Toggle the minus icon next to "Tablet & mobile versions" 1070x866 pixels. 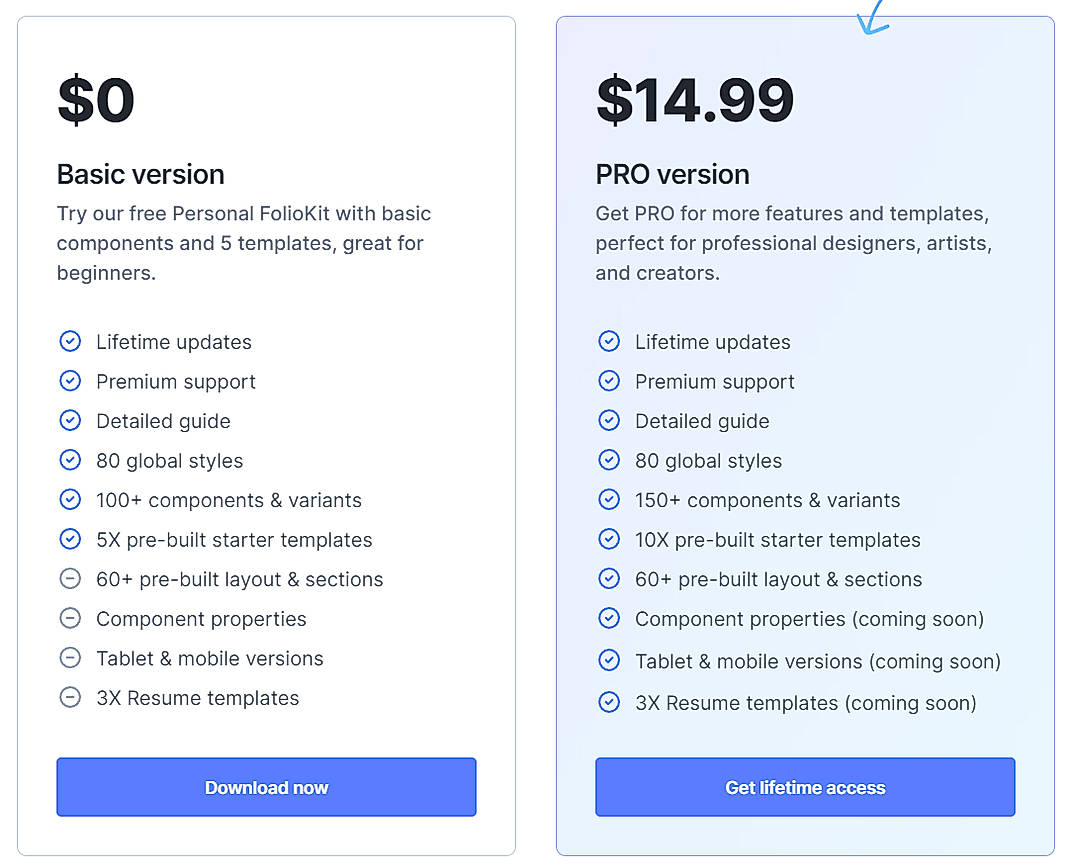click(x=70, y=658)
